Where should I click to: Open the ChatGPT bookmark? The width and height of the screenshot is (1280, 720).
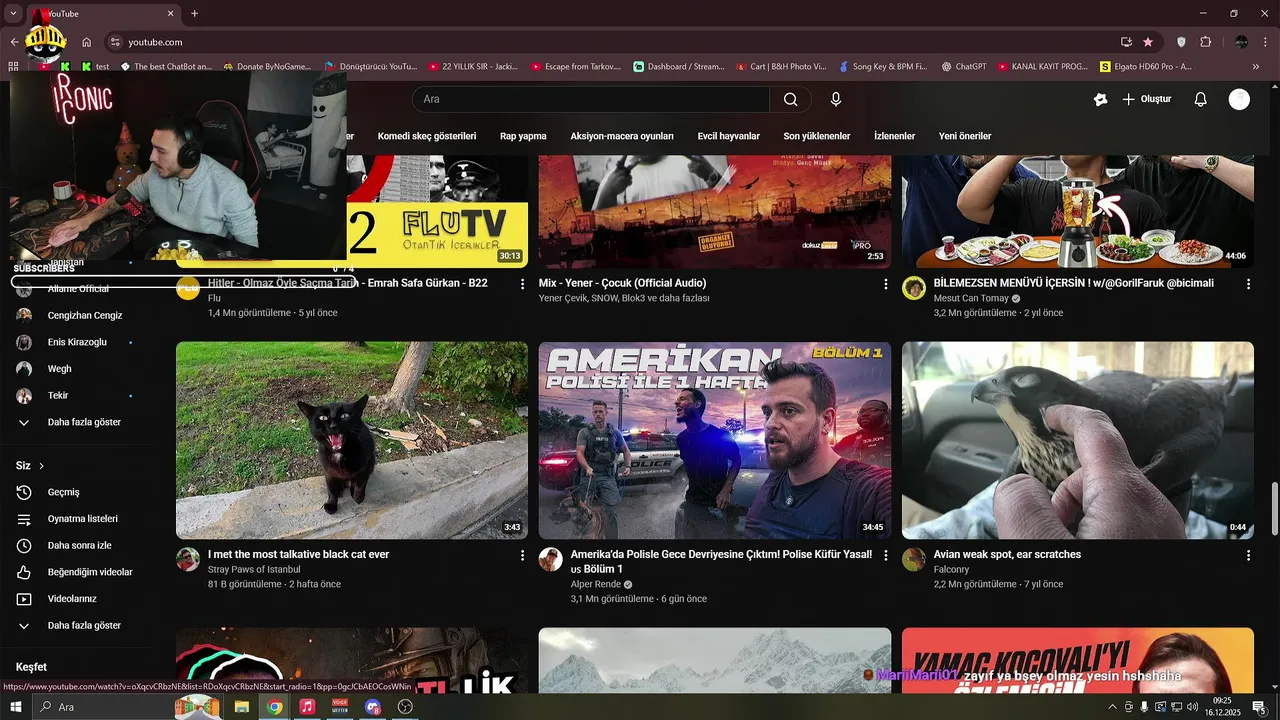coord(964,67)
